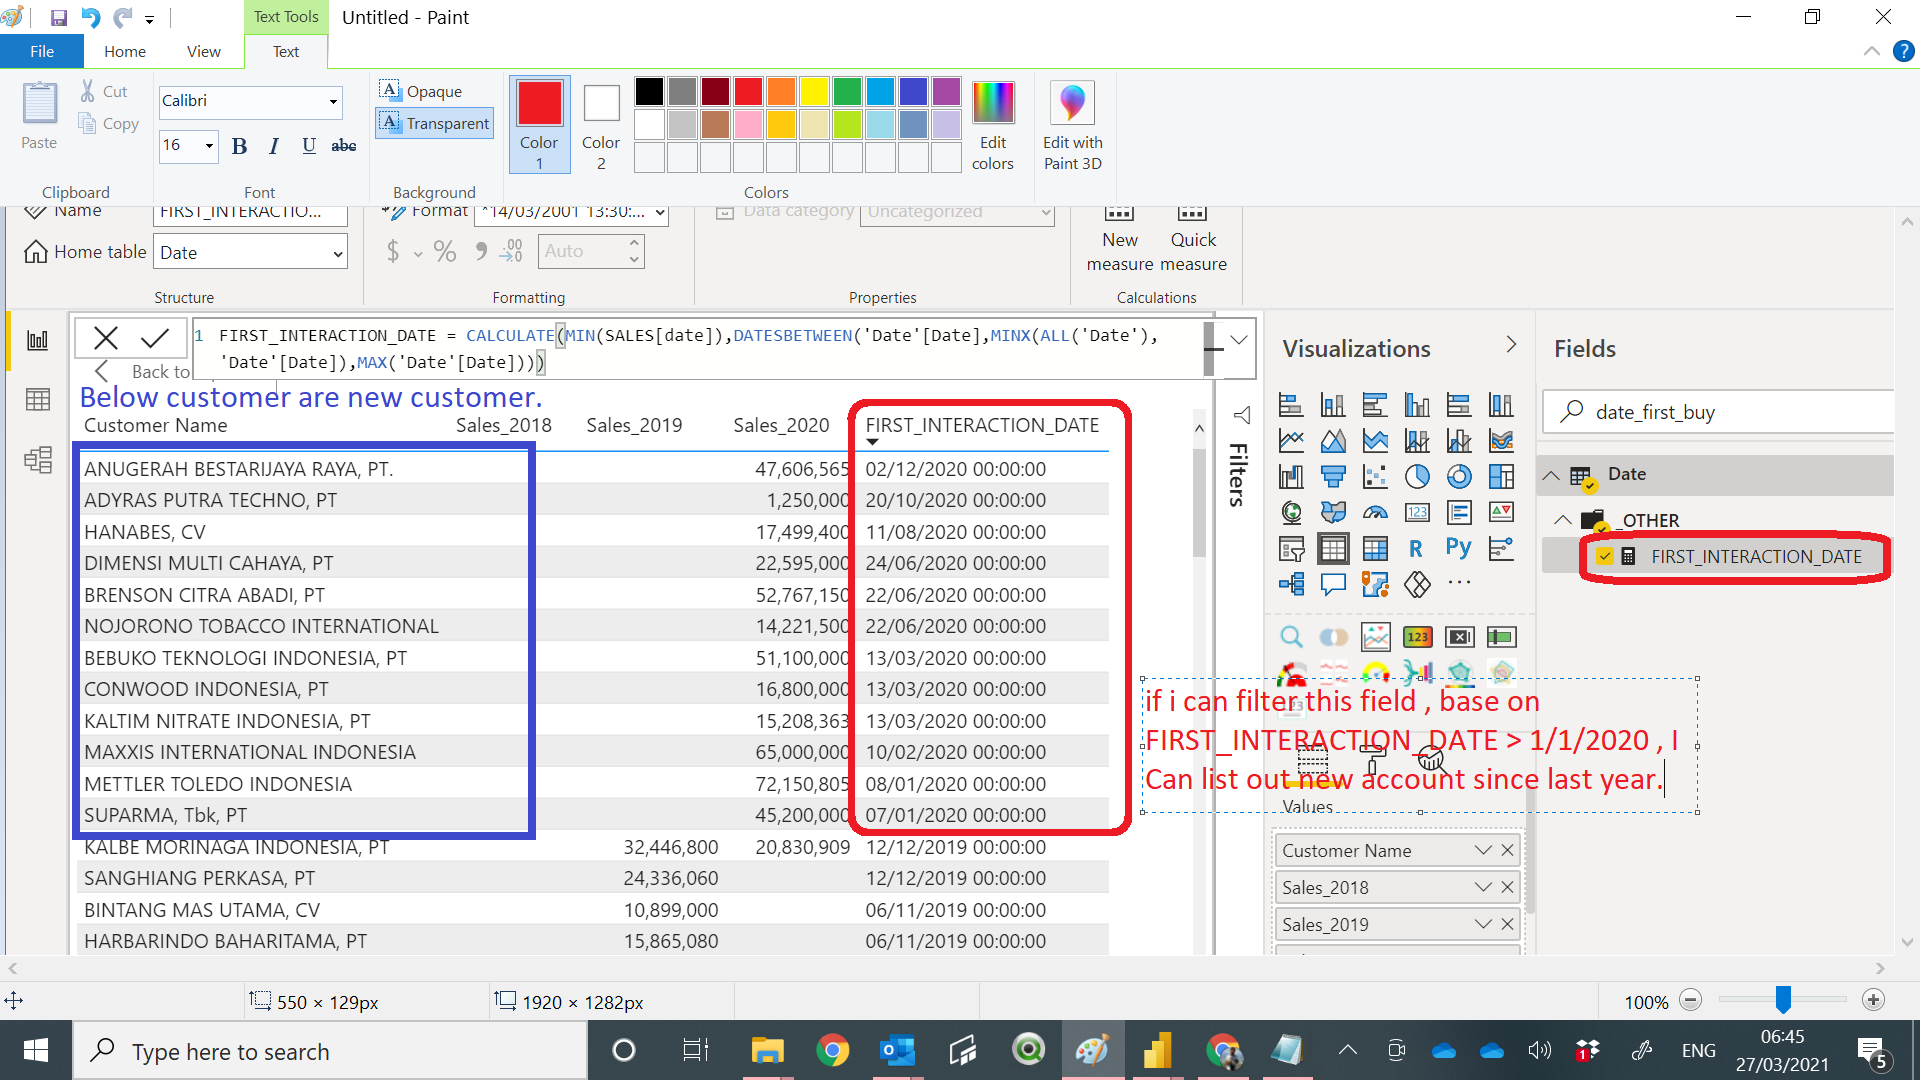This screenshot has height=1080, width=1920.
Task: Click the Color 2 button
Action: click(601, 125)
